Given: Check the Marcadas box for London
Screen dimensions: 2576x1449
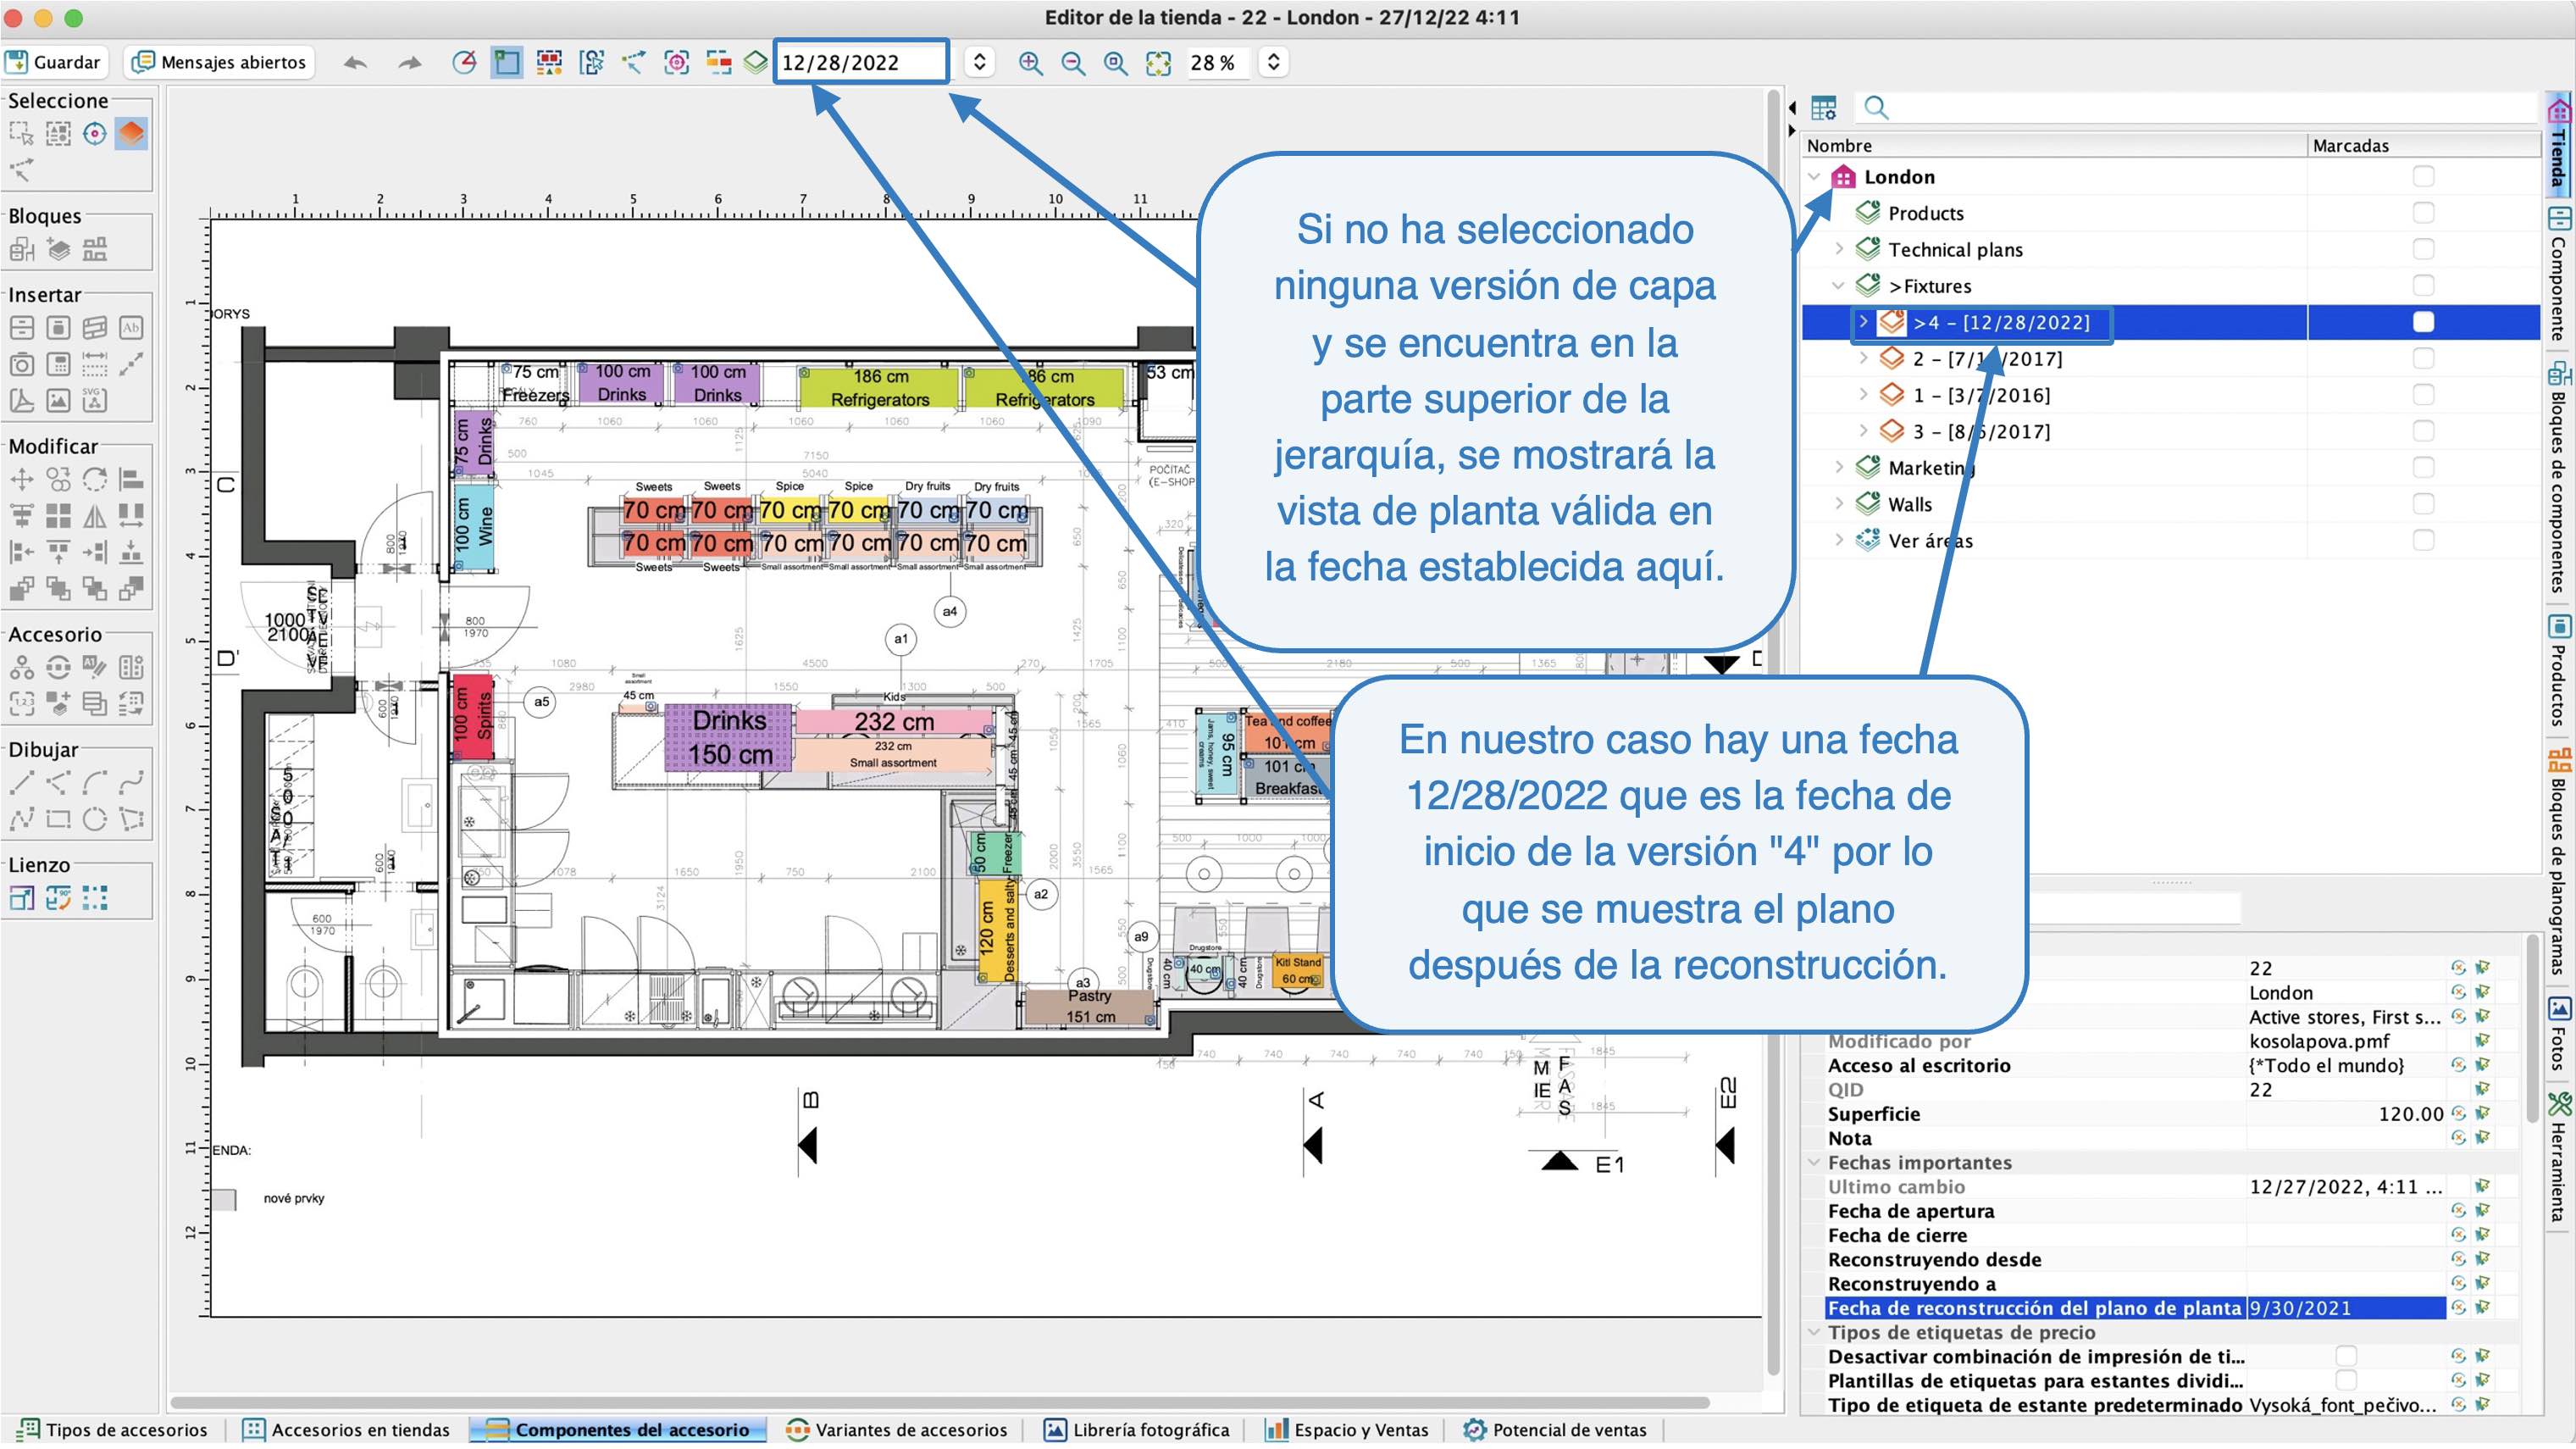Looking at the screenshot, I should pyautogui.click(x=2423, y=177).
